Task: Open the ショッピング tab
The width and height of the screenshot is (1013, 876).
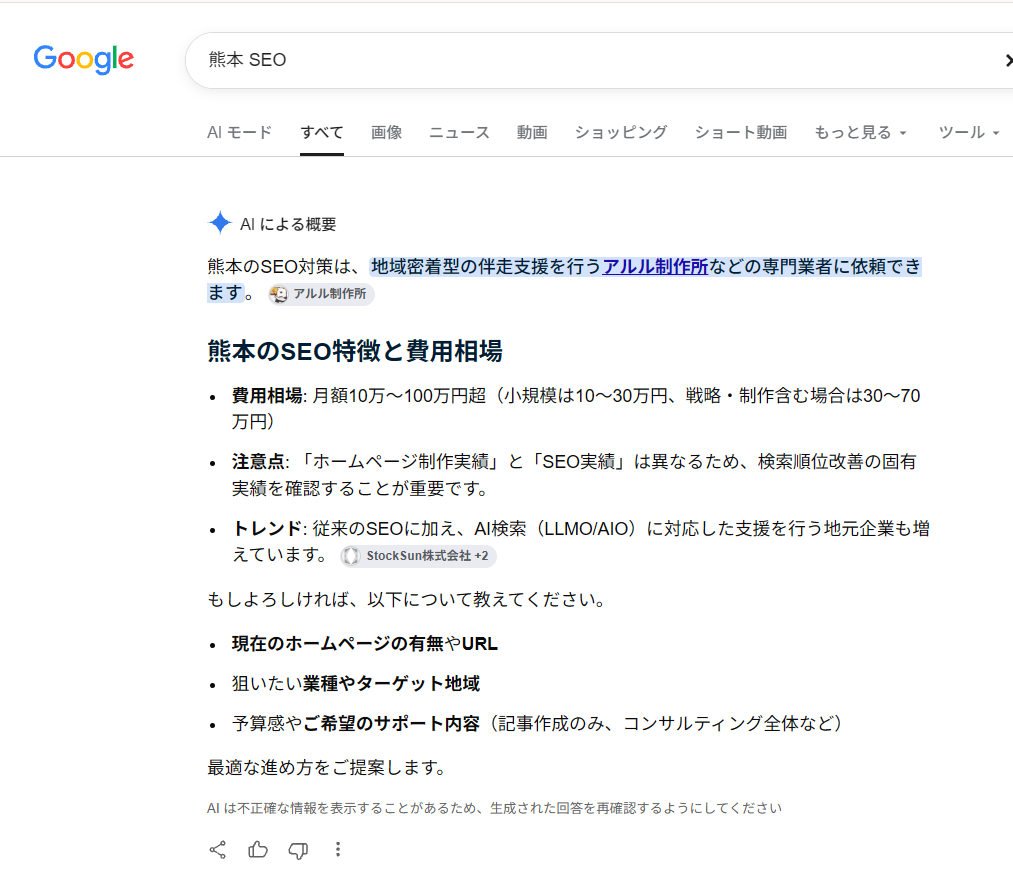Action: 621,132
